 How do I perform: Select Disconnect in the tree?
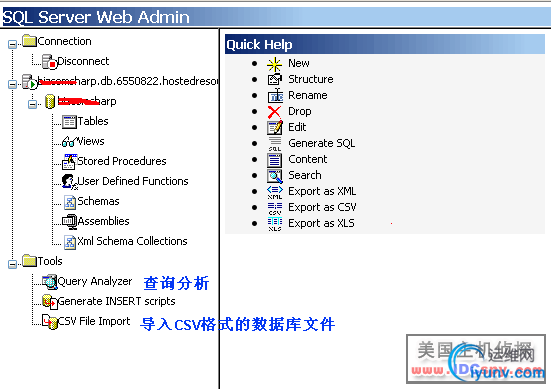pos(83,61)
